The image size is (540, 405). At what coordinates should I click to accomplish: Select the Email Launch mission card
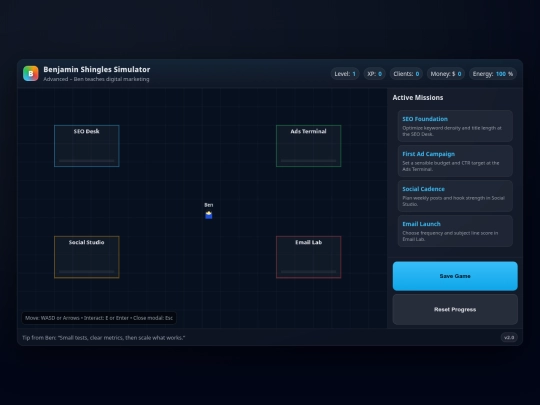click(x=455, y=231)
